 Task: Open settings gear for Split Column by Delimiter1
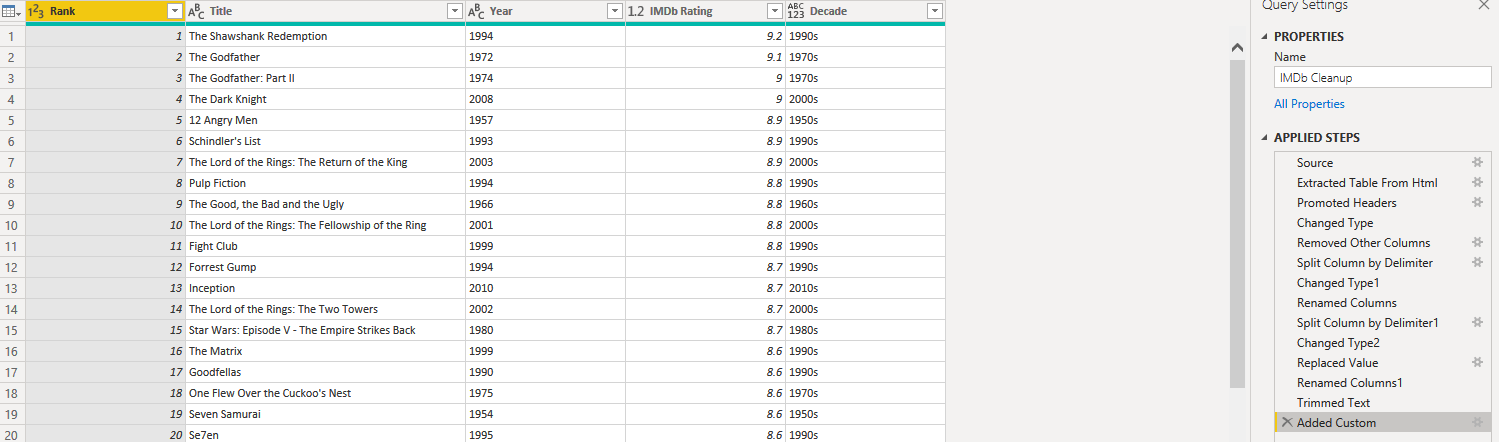[1477, 322]
